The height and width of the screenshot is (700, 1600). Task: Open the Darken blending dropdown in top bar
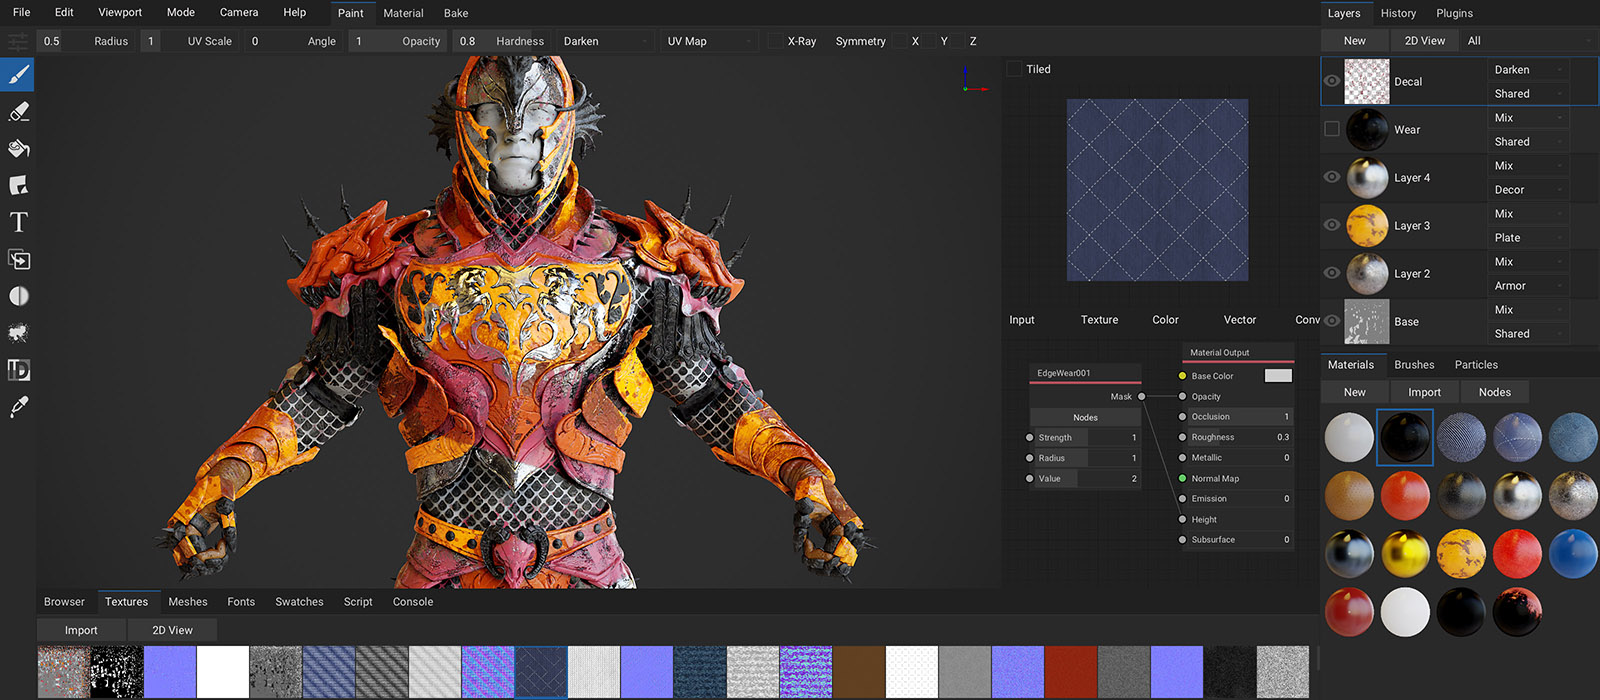(606, 41)
